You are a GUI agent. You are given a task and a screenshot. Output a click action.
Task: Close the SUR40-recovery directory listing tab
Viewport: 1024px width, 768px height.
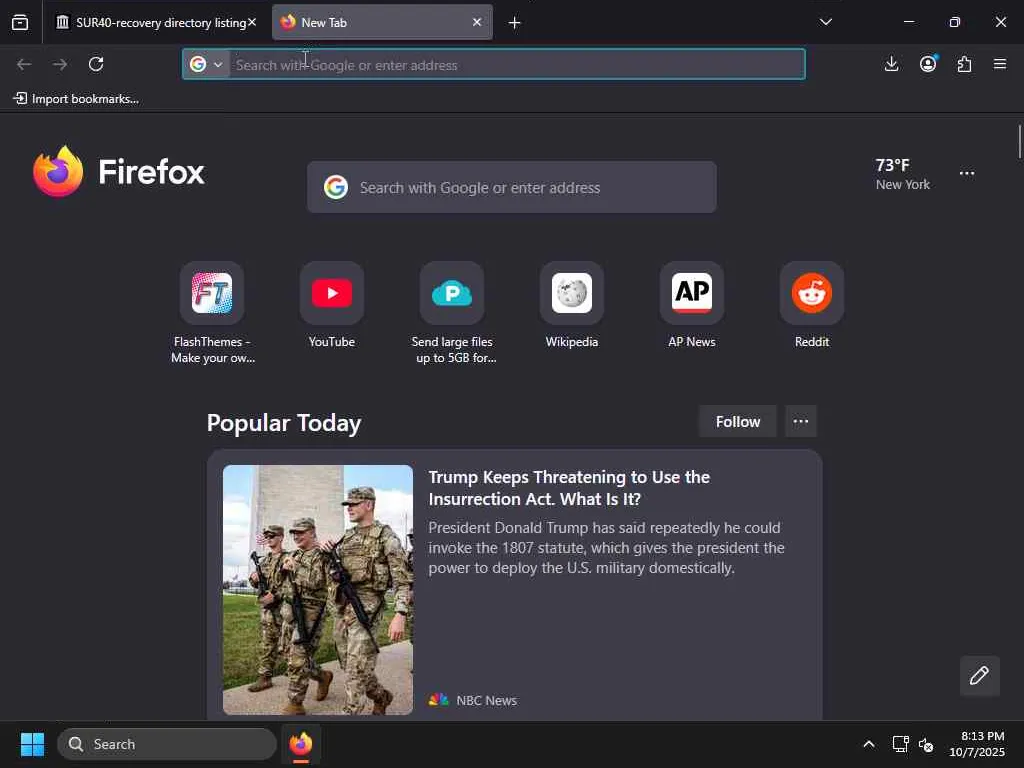(x=251, y=22)
